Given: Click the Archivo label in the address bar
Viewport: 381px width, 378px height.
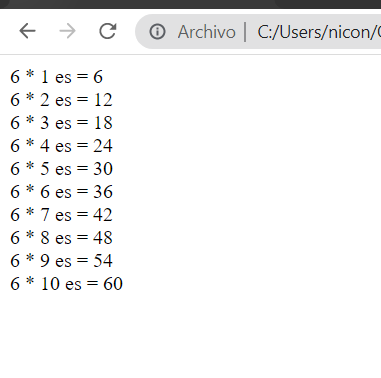Looking at the screenshot, I should [206, 32].
